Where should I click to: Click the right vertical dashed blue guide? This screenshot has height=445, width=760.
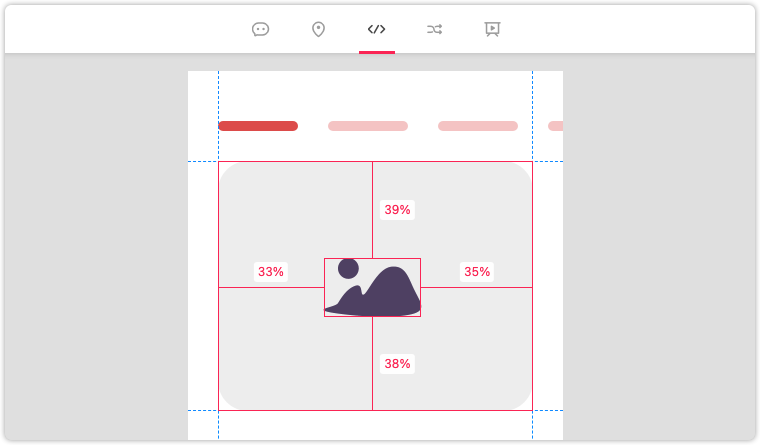(533, 116)
